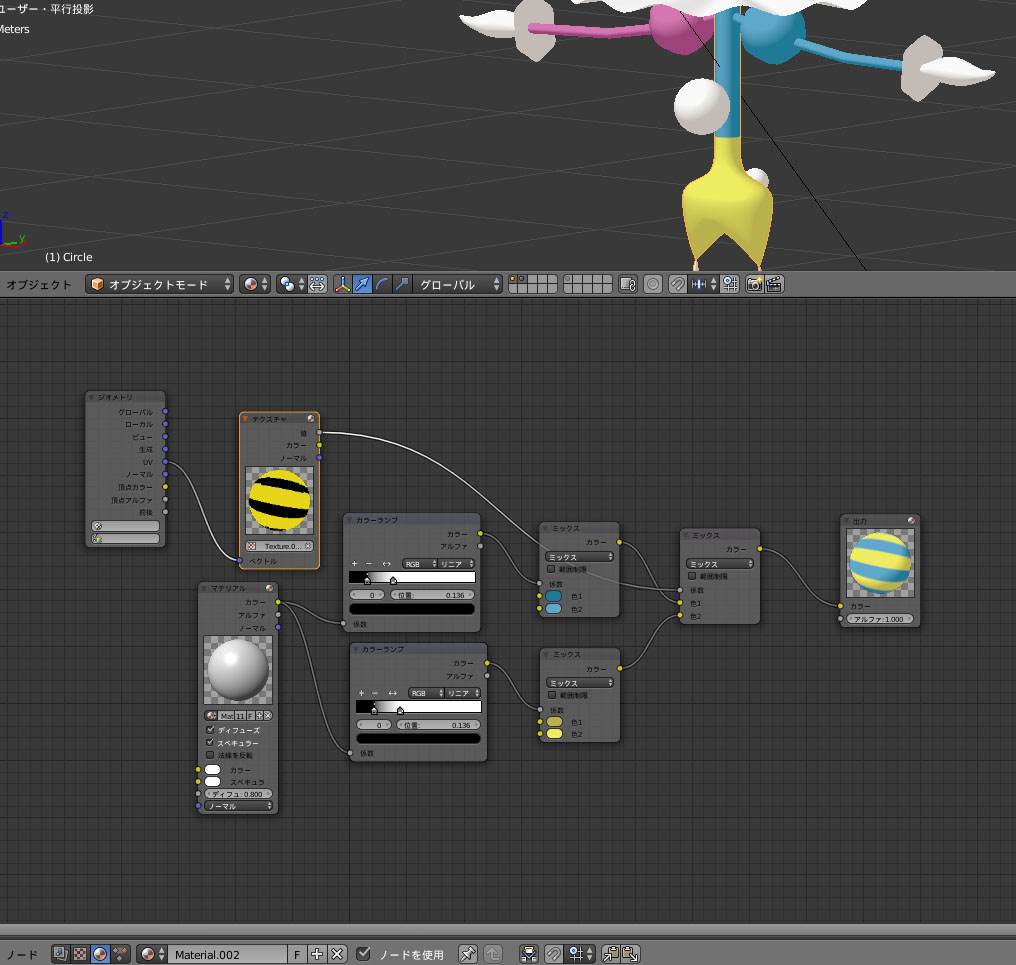Click the pin node tree icon
This screenshot has width=1016, height=965.
[468, 953]
